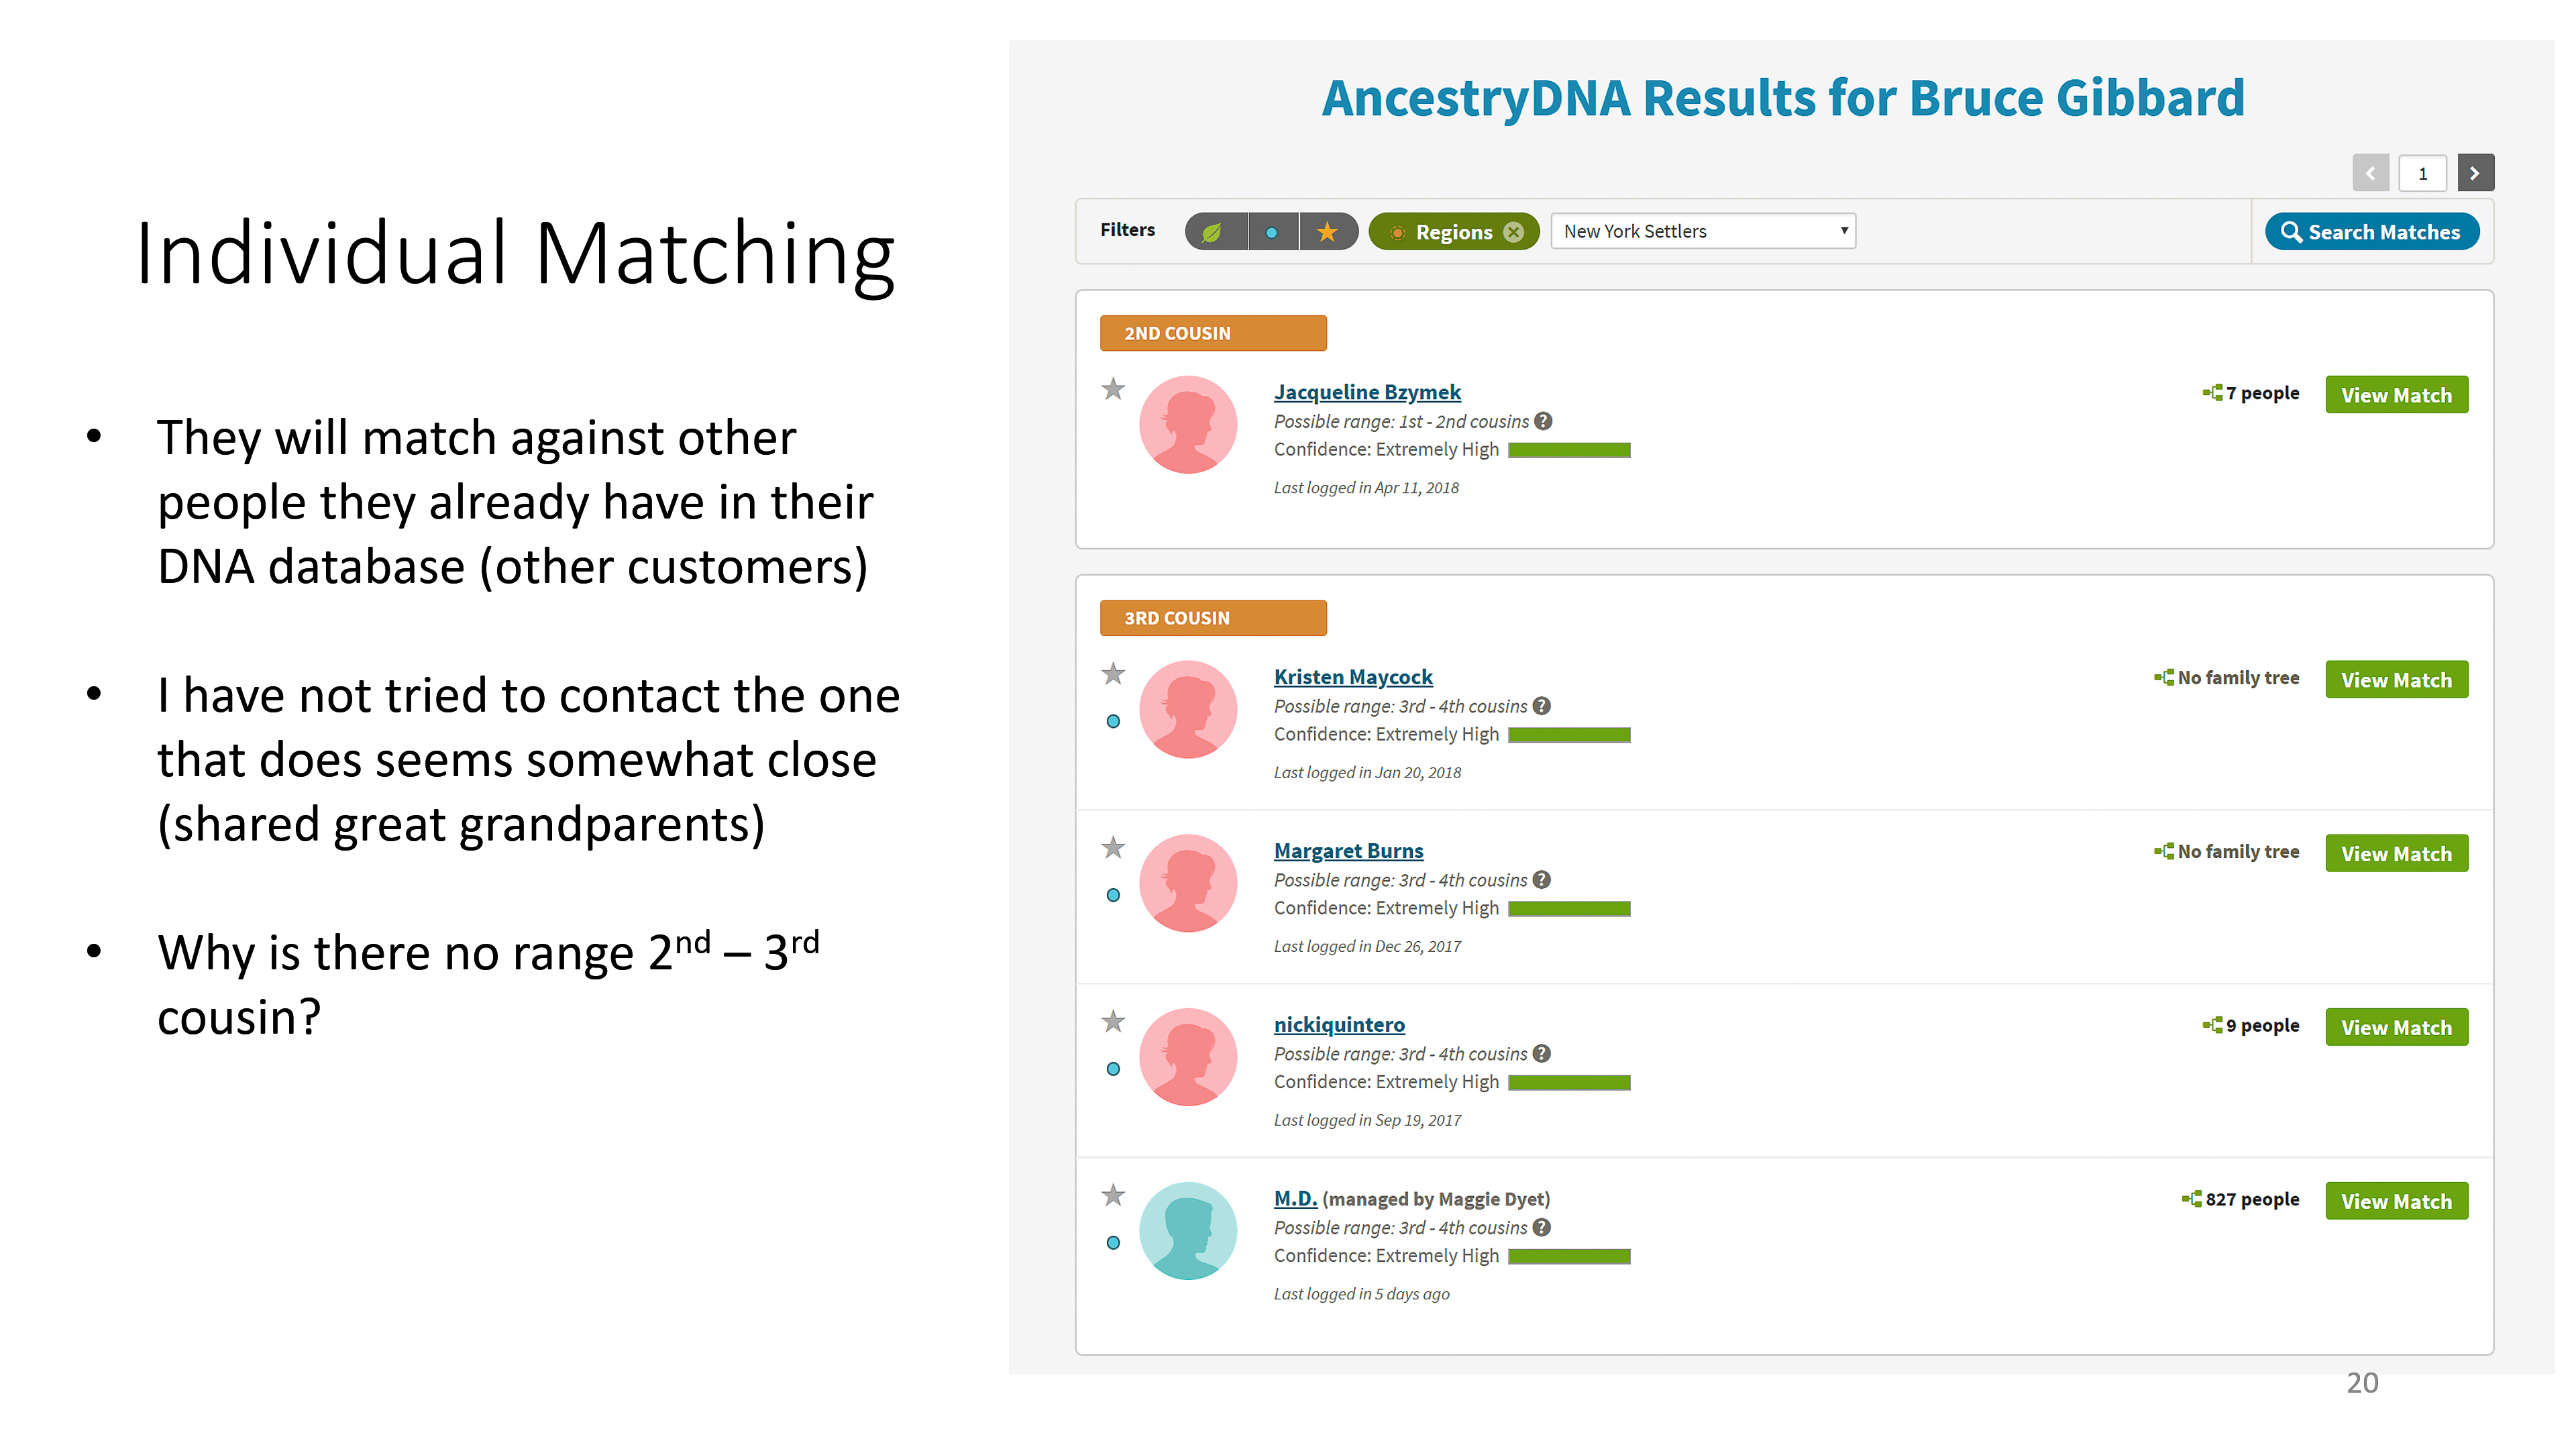Click nickiquintero's avatar thumbnail
2576x1449 pixels.
click(x=1188, y=1057)
